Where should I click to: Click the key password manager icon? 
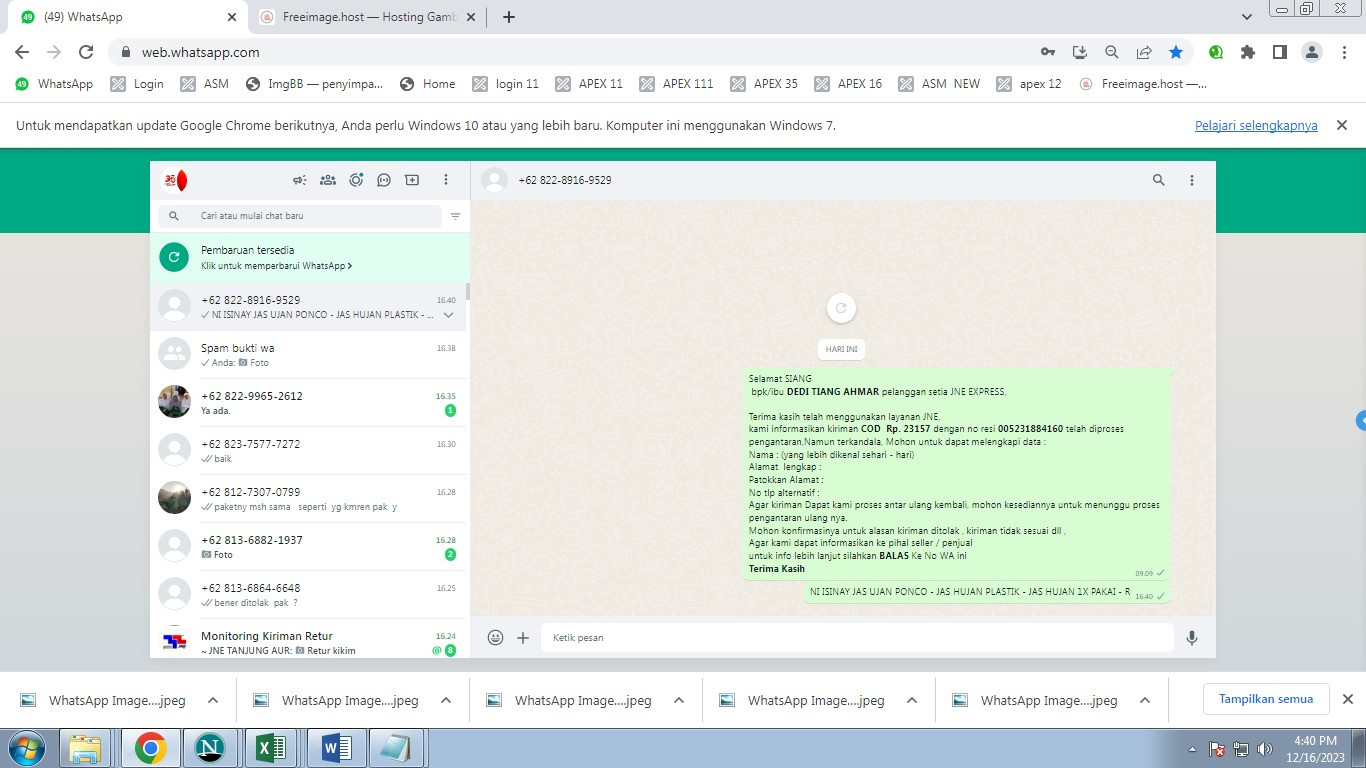(x=1047, y=52)
